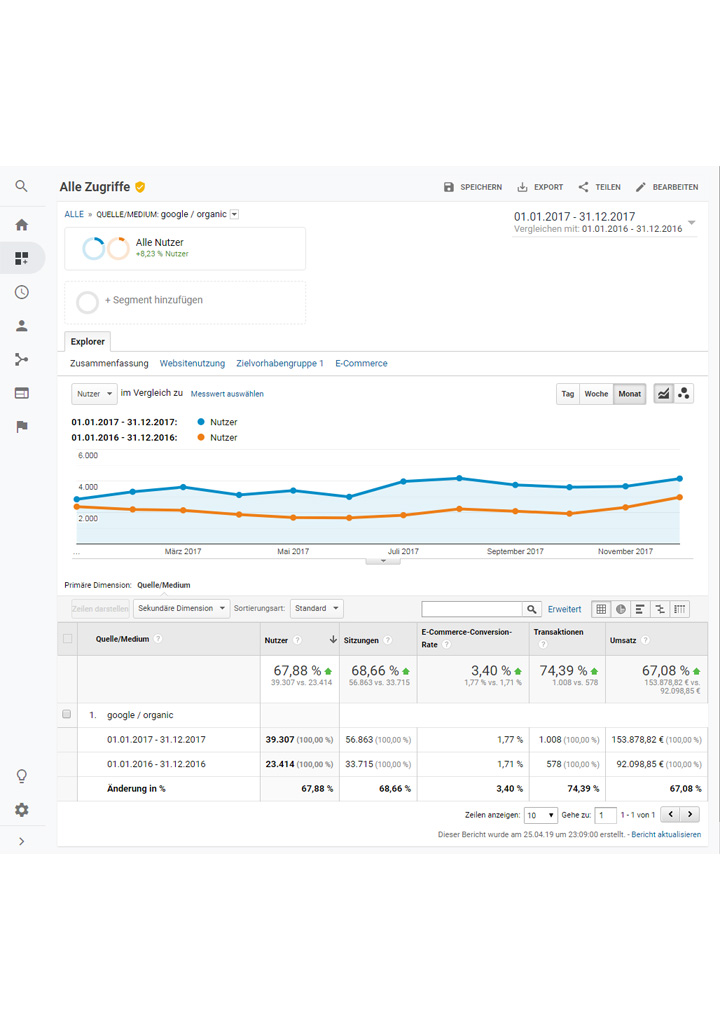Click the verified shield badge next to Alle Zugriffe

point(140,187)
